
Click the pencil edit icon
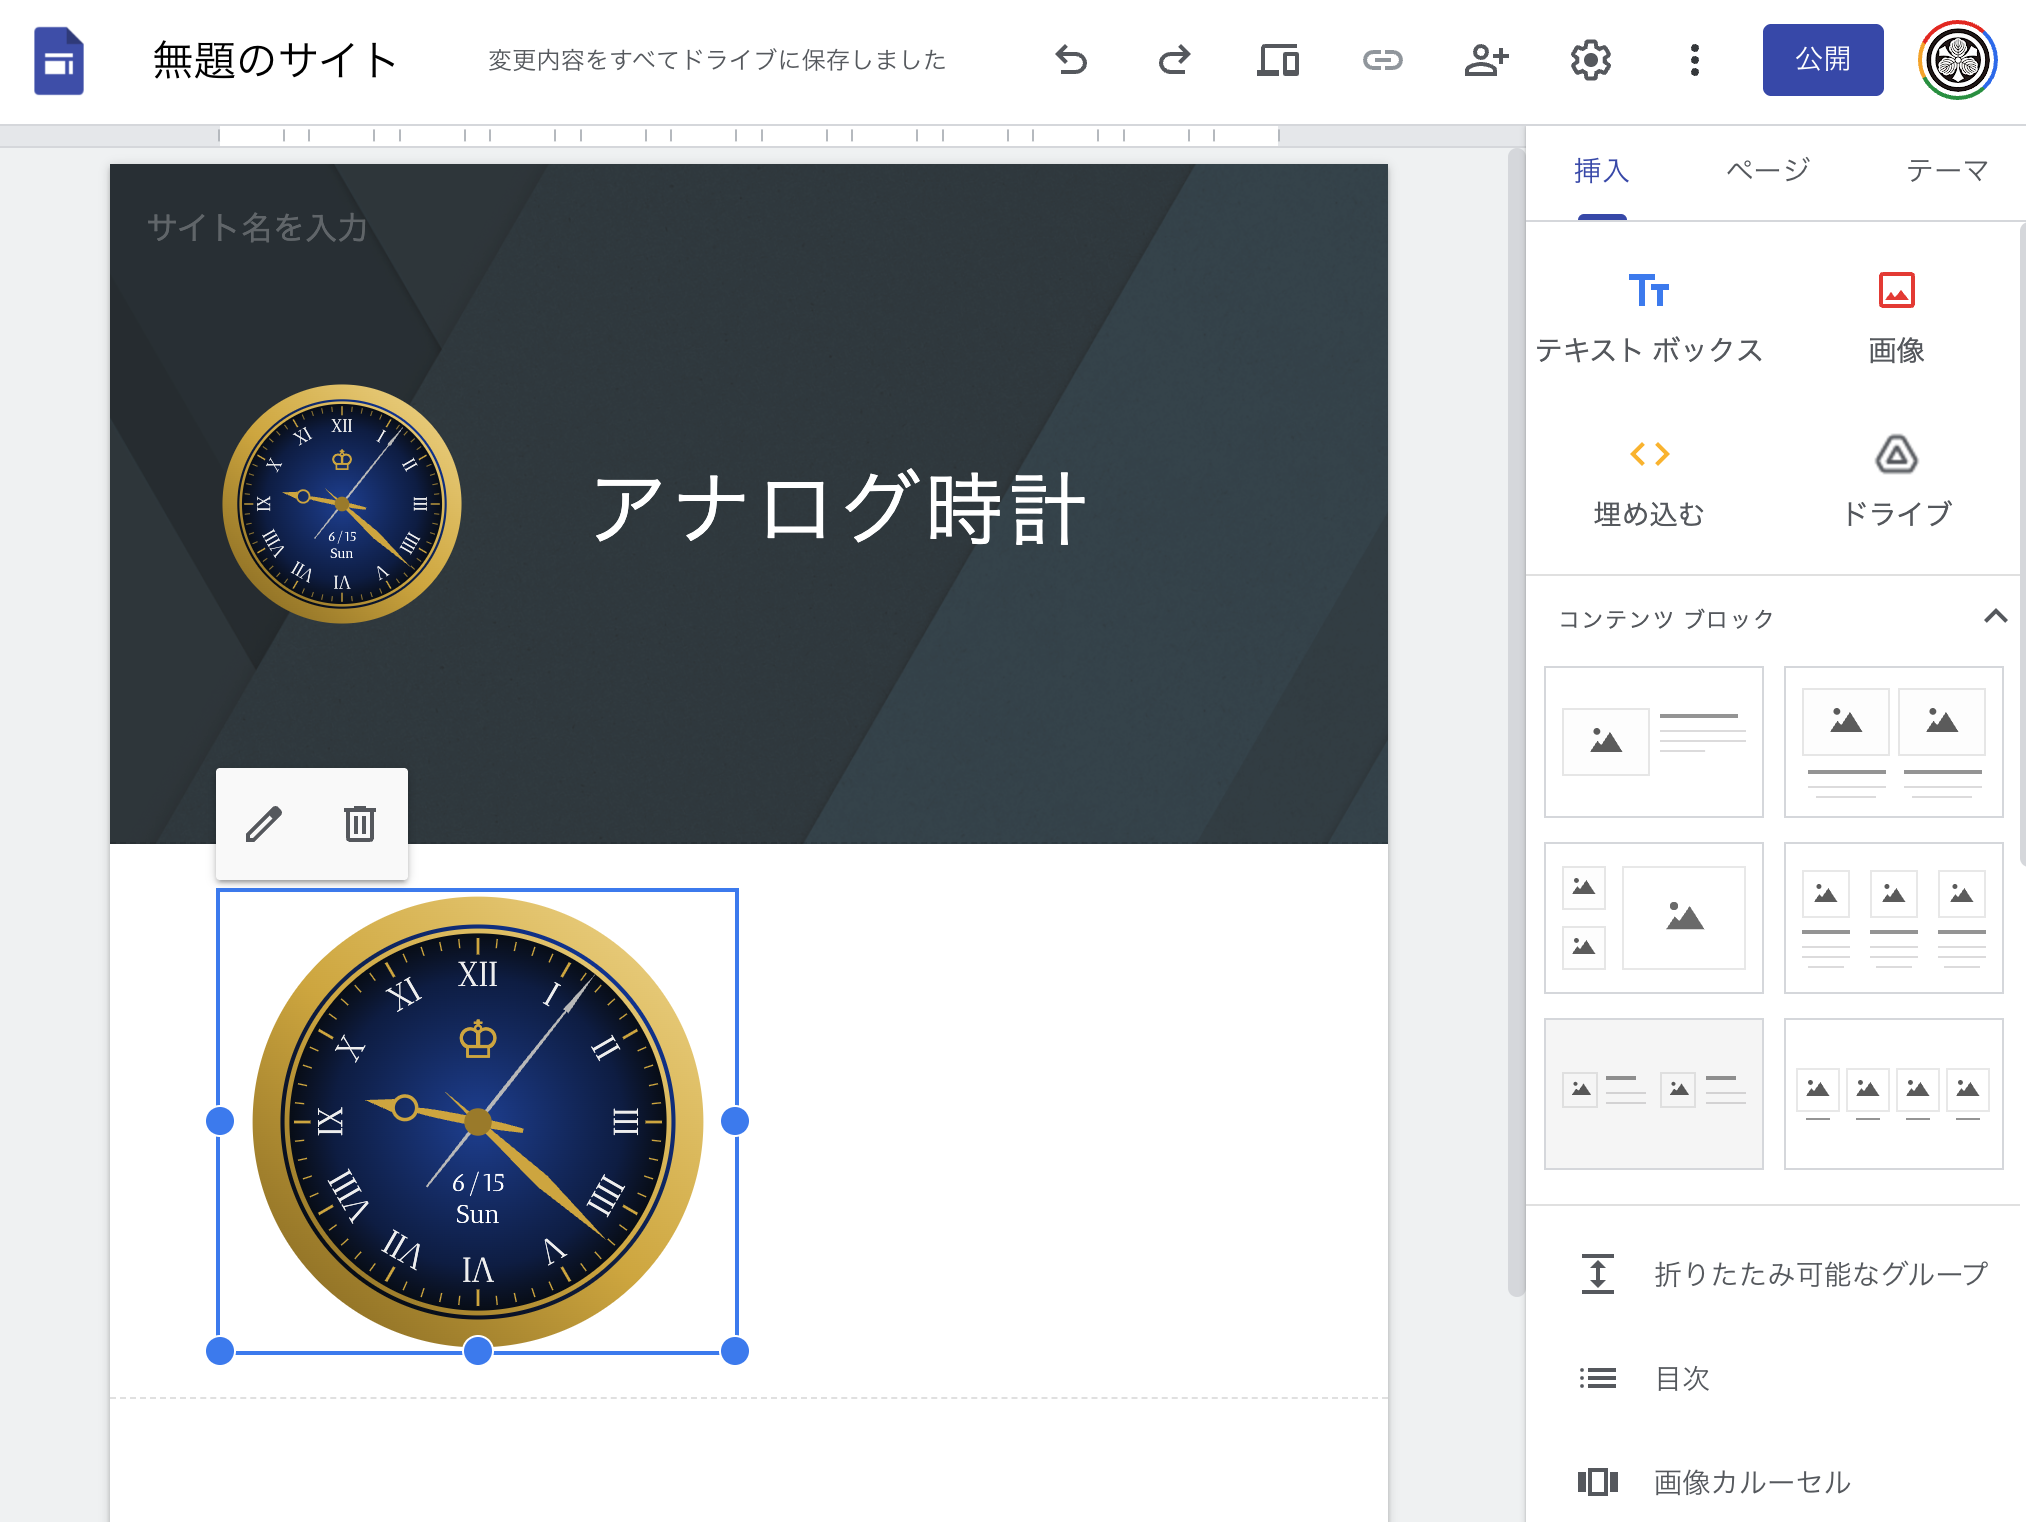point(264,824)
